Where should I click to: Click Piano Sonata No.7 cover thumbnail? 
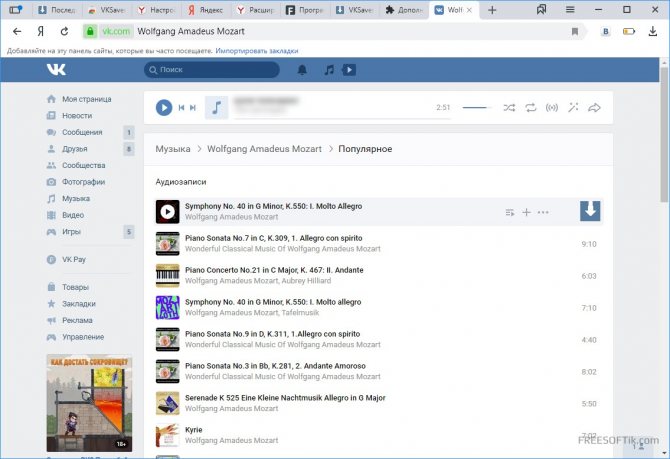(168, 244)
